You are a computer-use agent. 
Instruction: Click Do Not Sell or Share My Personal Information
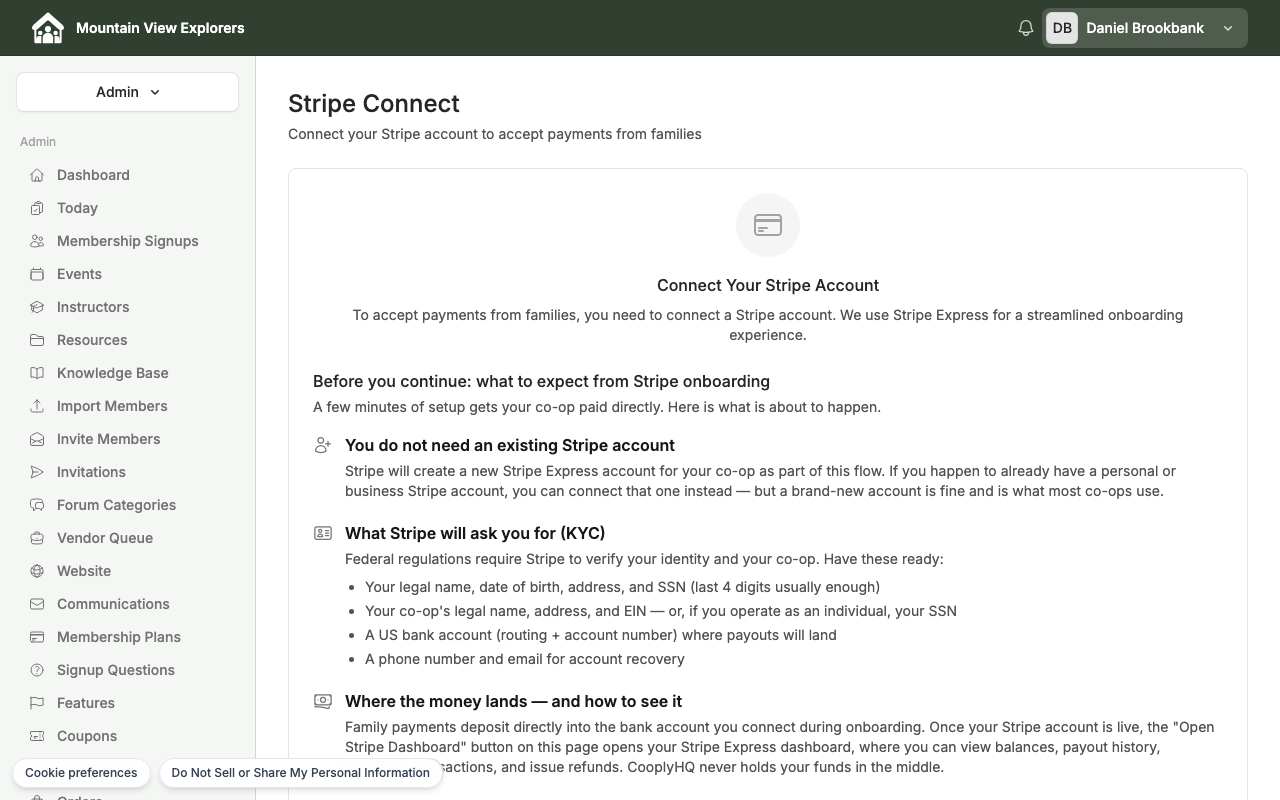tap(300, 773)
